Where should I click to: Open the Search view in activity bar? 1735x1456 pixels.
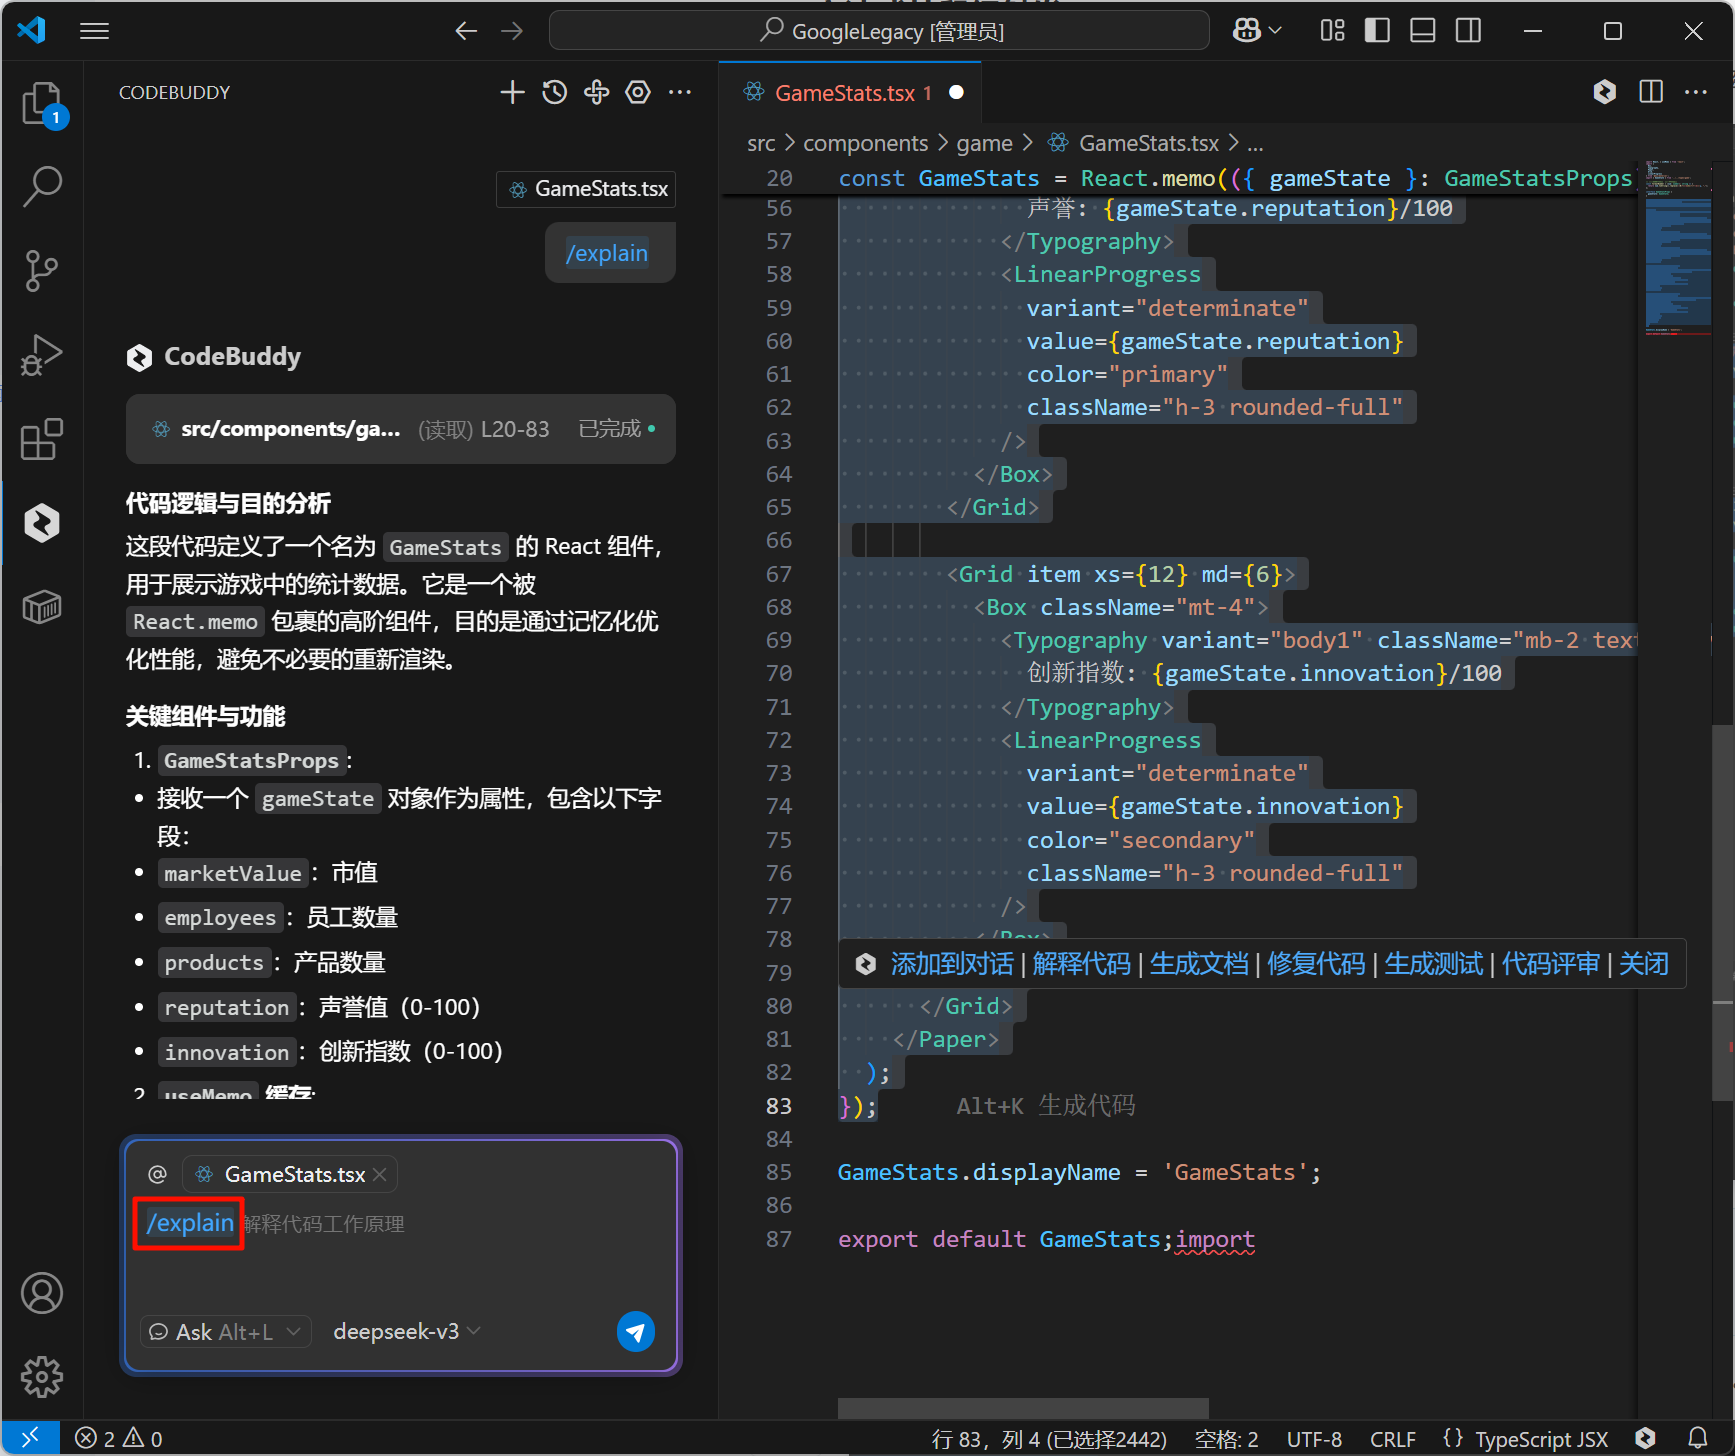click(x=42, y=186)
